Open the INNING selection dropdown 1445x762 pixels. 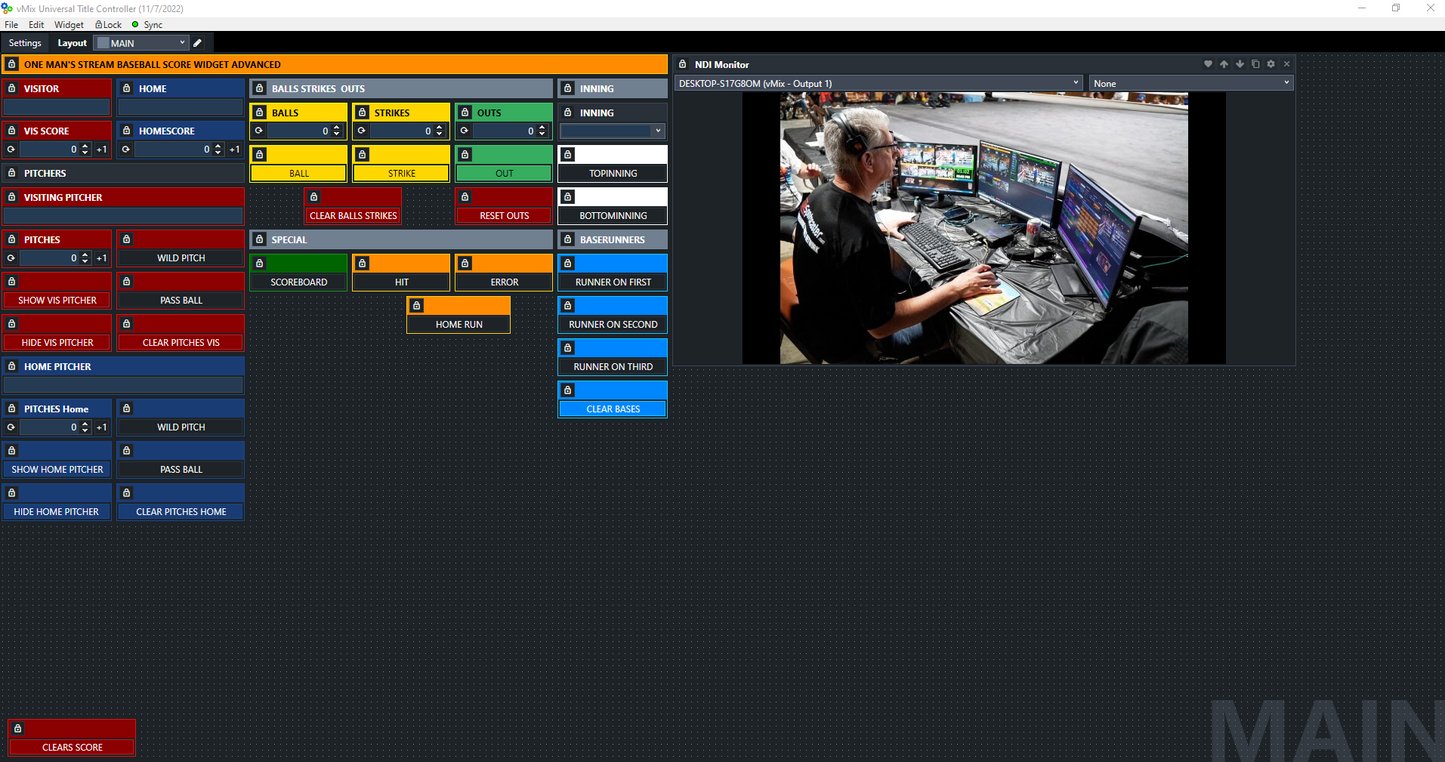(657, 130)
